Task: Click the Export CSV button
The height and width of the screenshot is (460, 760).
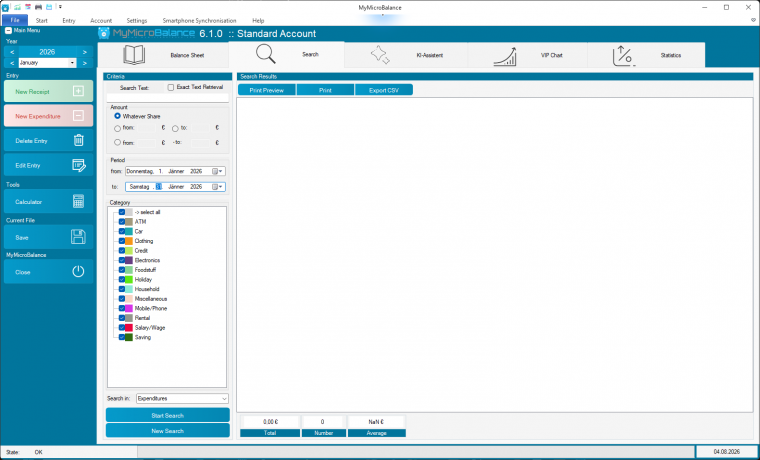Action: (384, 90)
